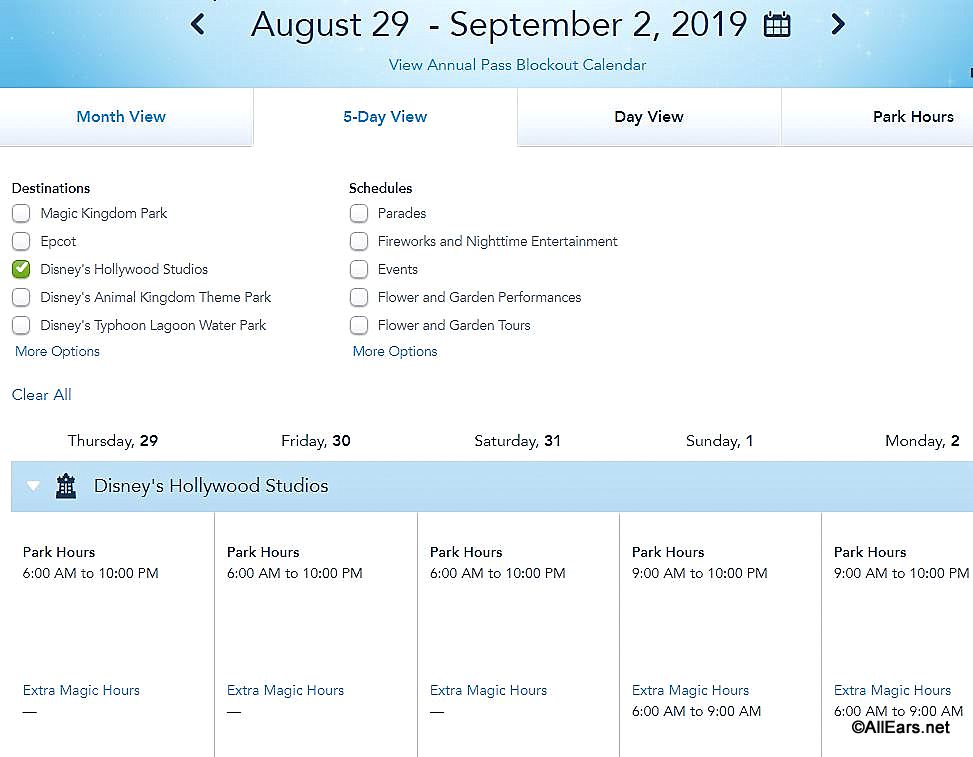Open Saturday's Extra Magic Hours link
The image size is (973, 757).
pos(488,690)
